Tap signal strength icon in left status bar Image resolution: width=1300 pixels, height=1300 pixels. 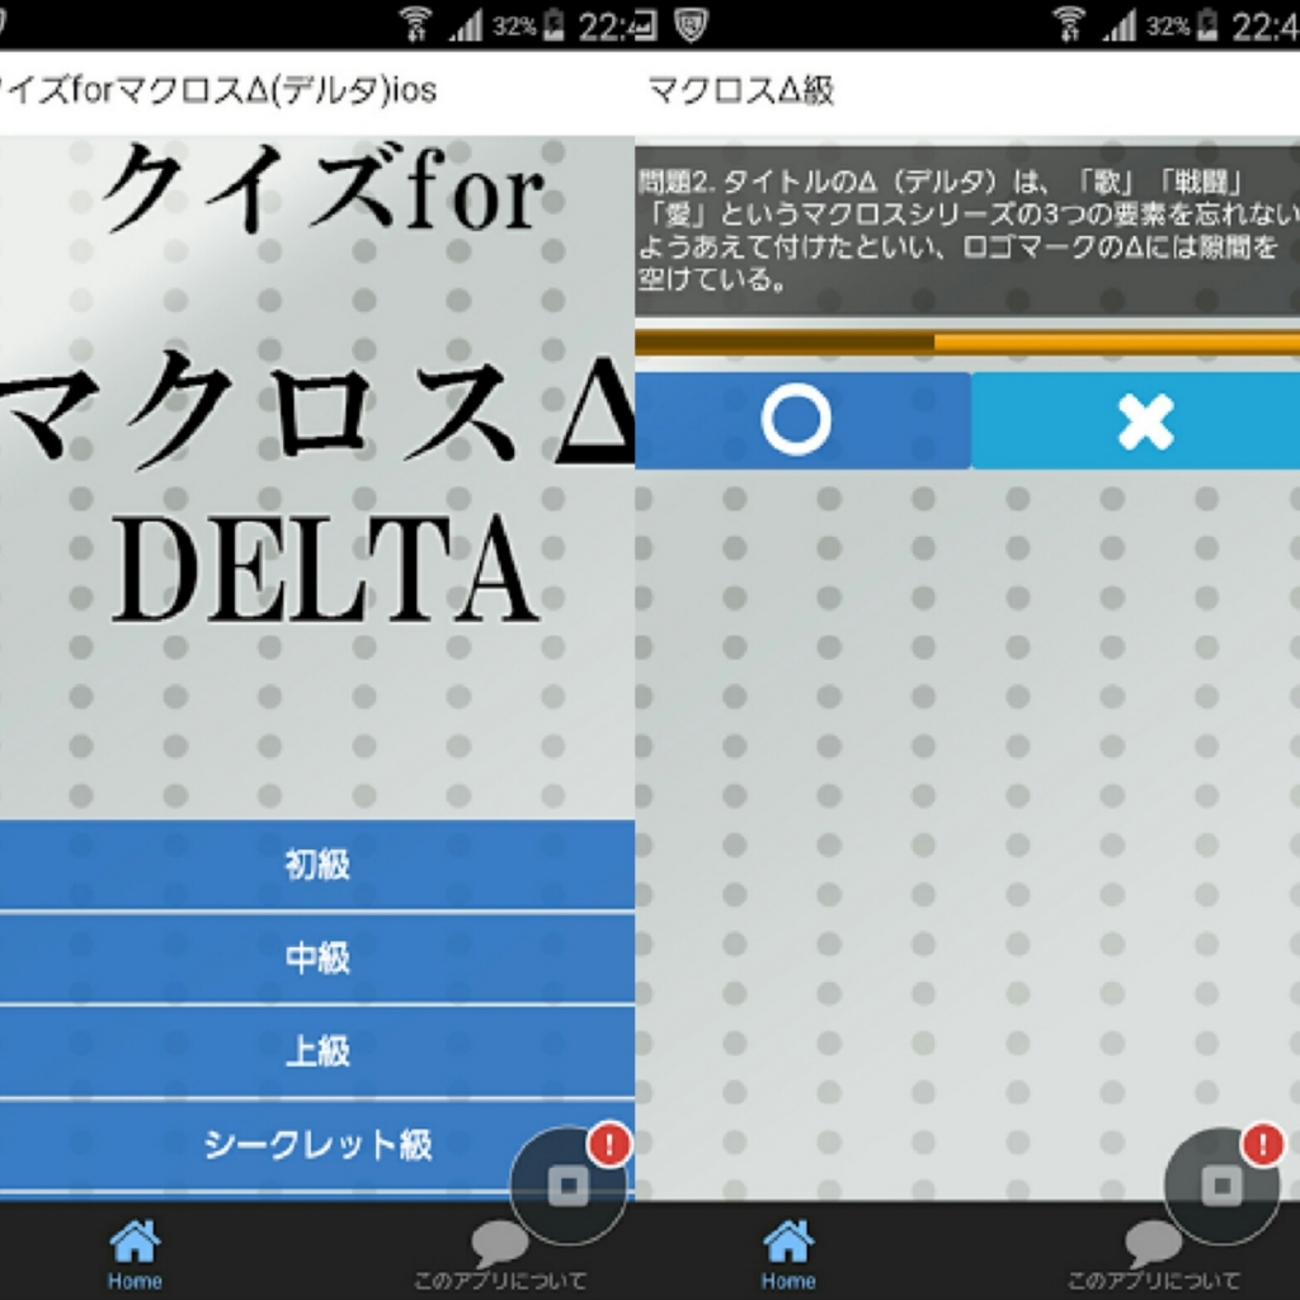coord(466,25)
